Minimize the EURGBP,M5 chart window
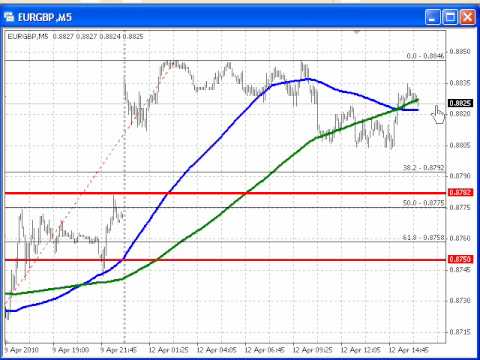Image resolution: width=480 pixels, height=360 pixels. point(433,17)
